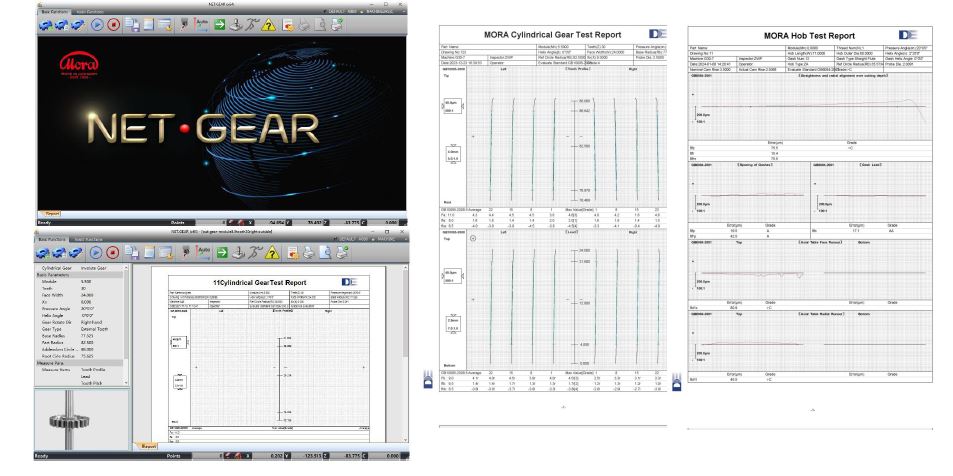Click the Auto measure icon in bottom report window
The width and height of the screenshot is (953, 476).
pos(204,252)
